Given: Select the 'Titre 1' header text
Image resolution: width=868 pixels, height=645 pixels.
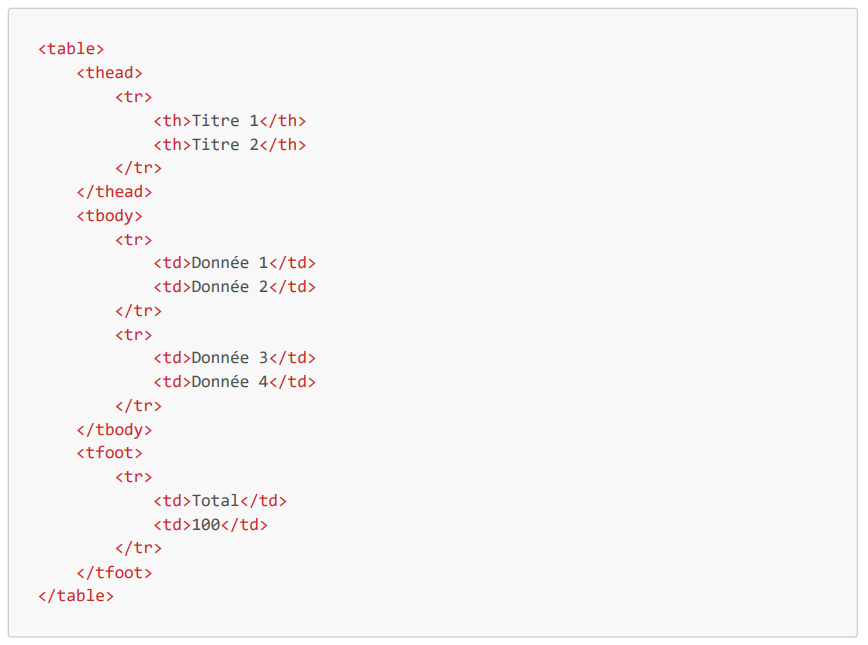Looking at the screenshot, I should (x=224, y=120).
